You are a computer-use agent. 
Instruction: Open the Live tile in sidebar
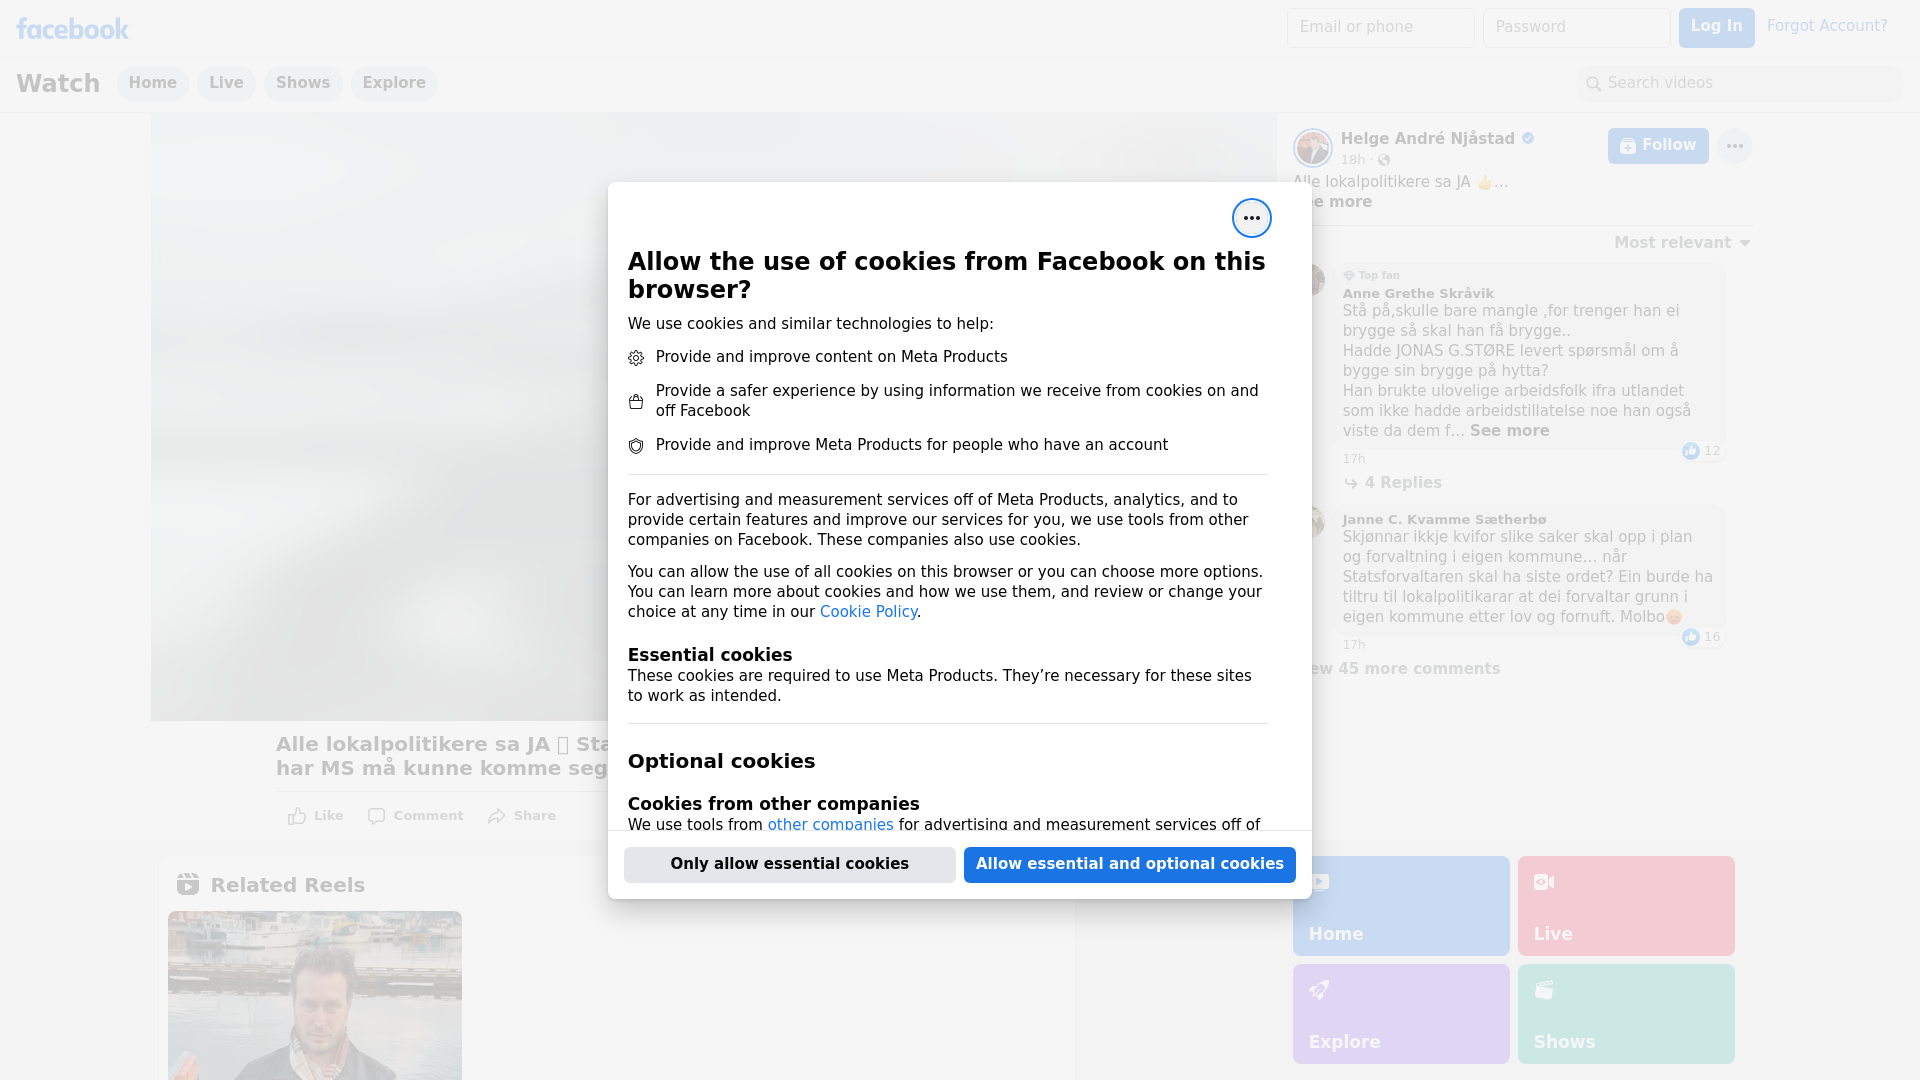click(x=1626, y=906)
